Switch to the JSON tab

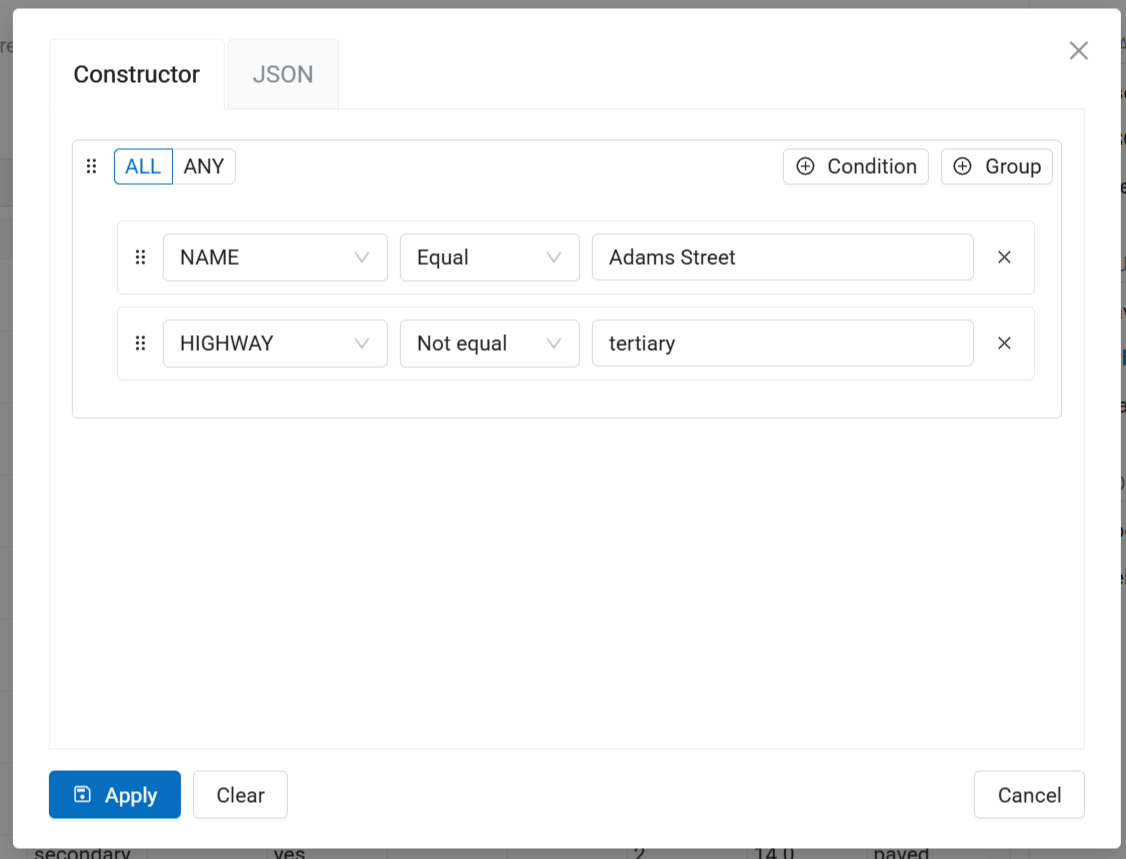(x=283, y=75)
